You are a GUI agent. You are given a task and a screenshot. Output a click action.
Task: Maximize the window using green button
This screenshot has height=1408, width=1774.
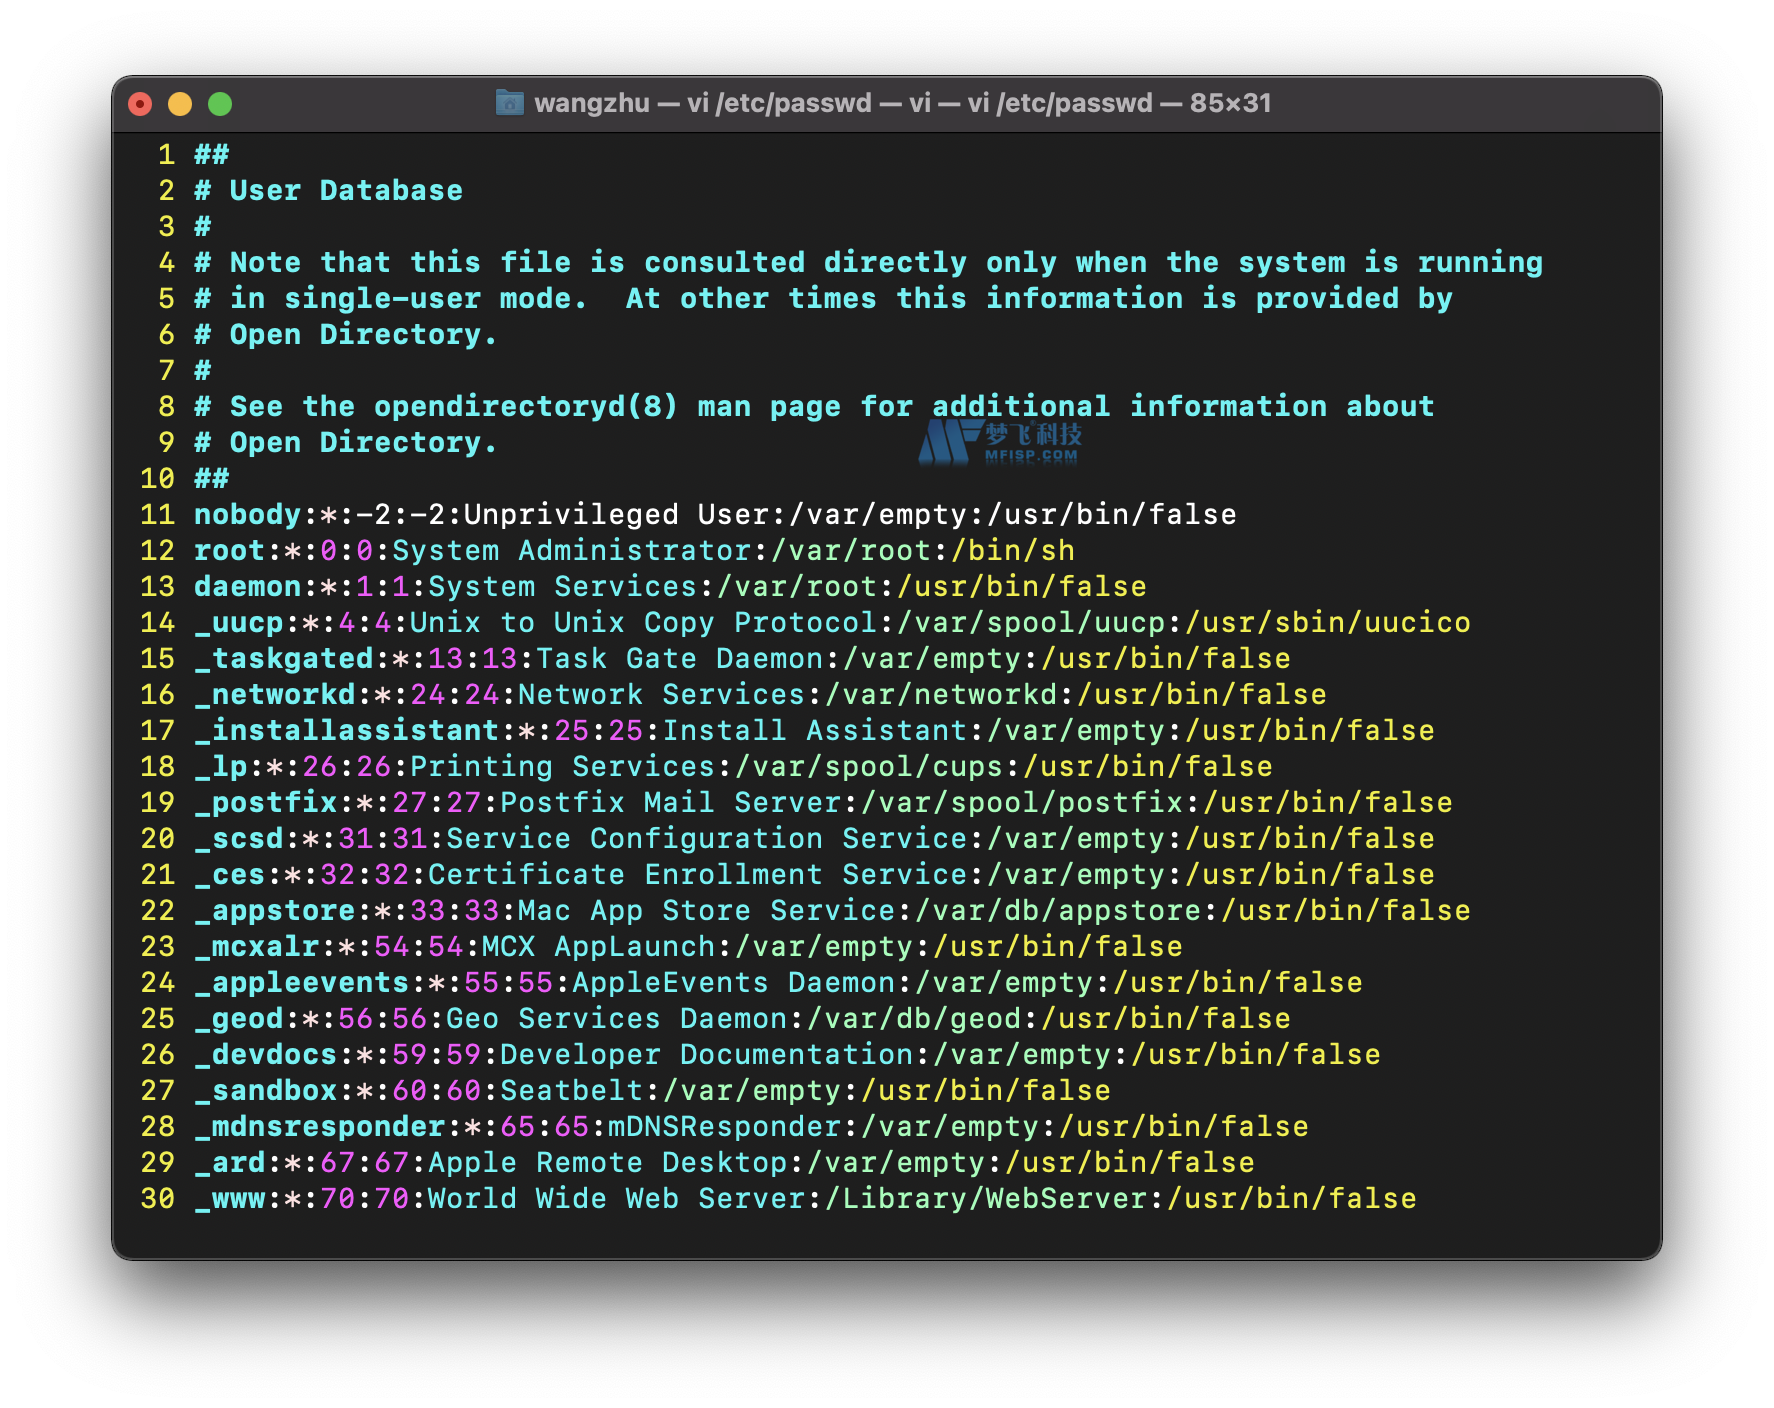(x=220, y=104)
